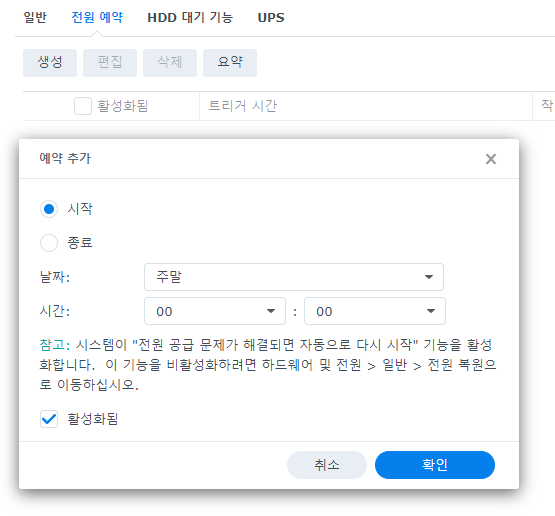Confirm with the 확인 button
Screen dimensions: 555x516
[x=435, y=465]
